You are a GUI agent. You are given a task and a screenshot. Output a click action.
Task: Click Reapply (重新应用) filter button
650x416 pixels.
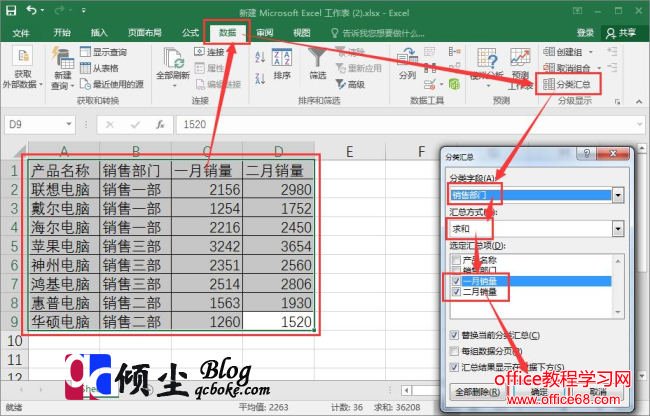pyautogui.click(x=359, y=68)
